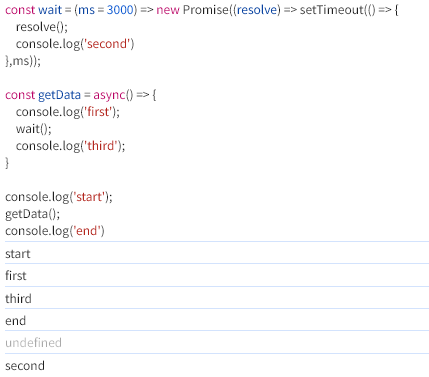The height and width of the screenshot is (377, 429).
Task: Select the 'first' console output line
Action: click(x=217, y=276)
